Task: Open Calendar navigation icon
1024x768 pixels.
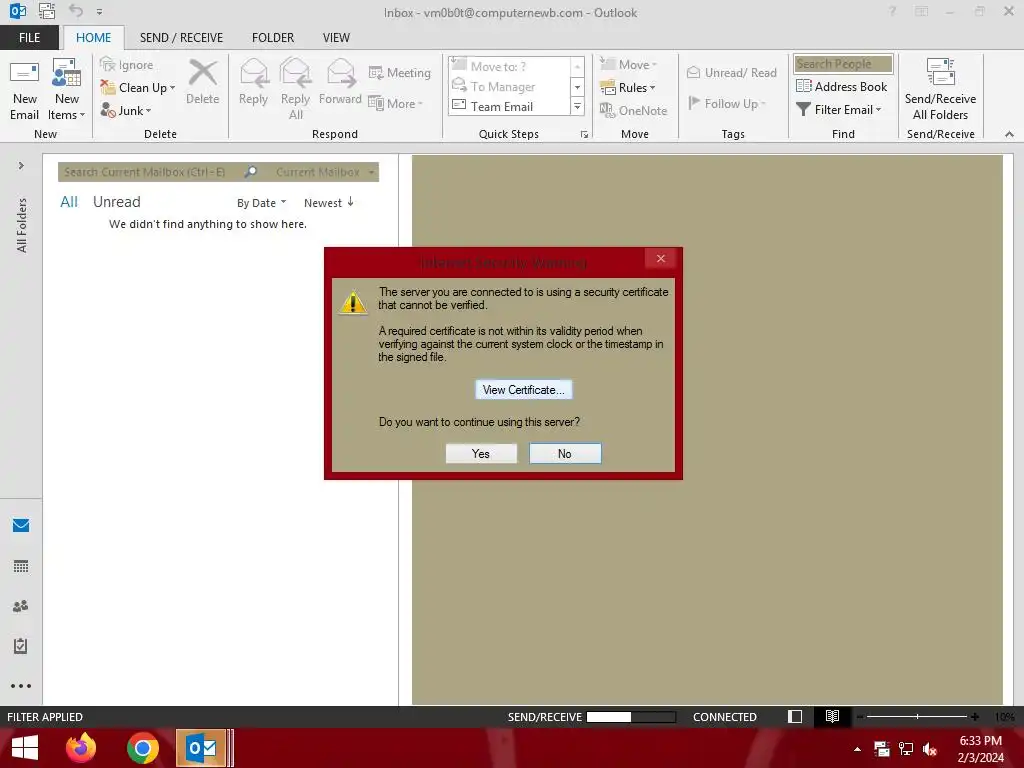Action: 21,566
